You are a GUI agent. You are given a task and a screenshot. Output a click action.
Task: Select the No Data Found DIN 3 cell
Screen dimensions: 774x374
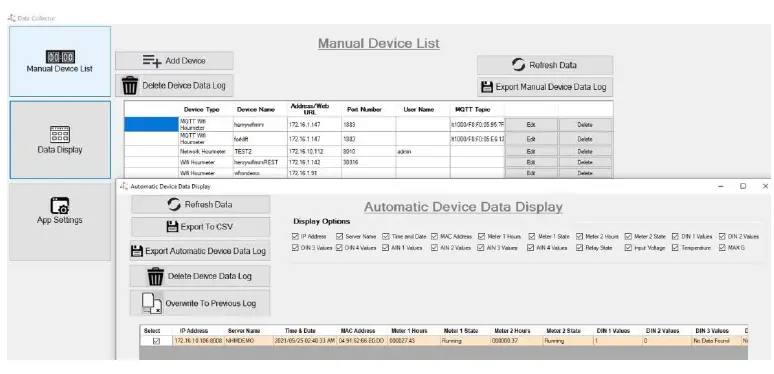(x=716, y=340)
